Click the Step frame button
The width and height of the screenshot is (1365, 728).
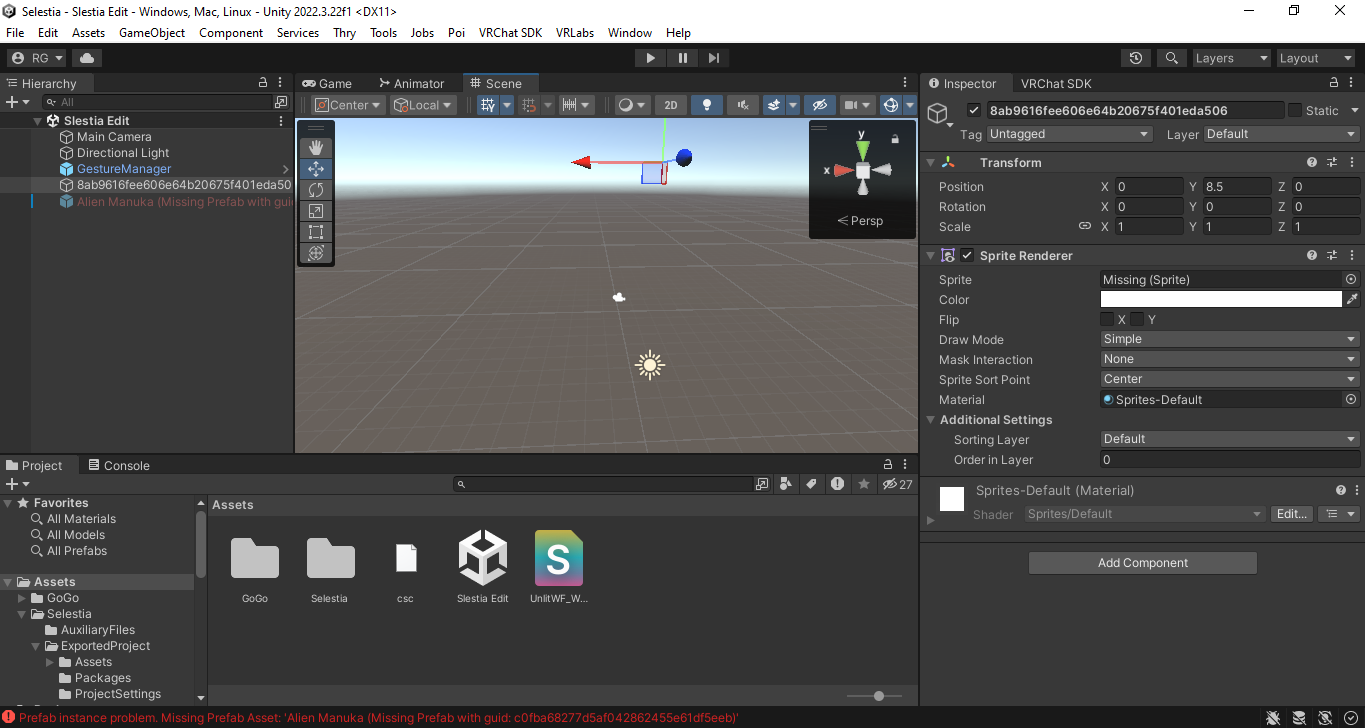tap(714, 58)
